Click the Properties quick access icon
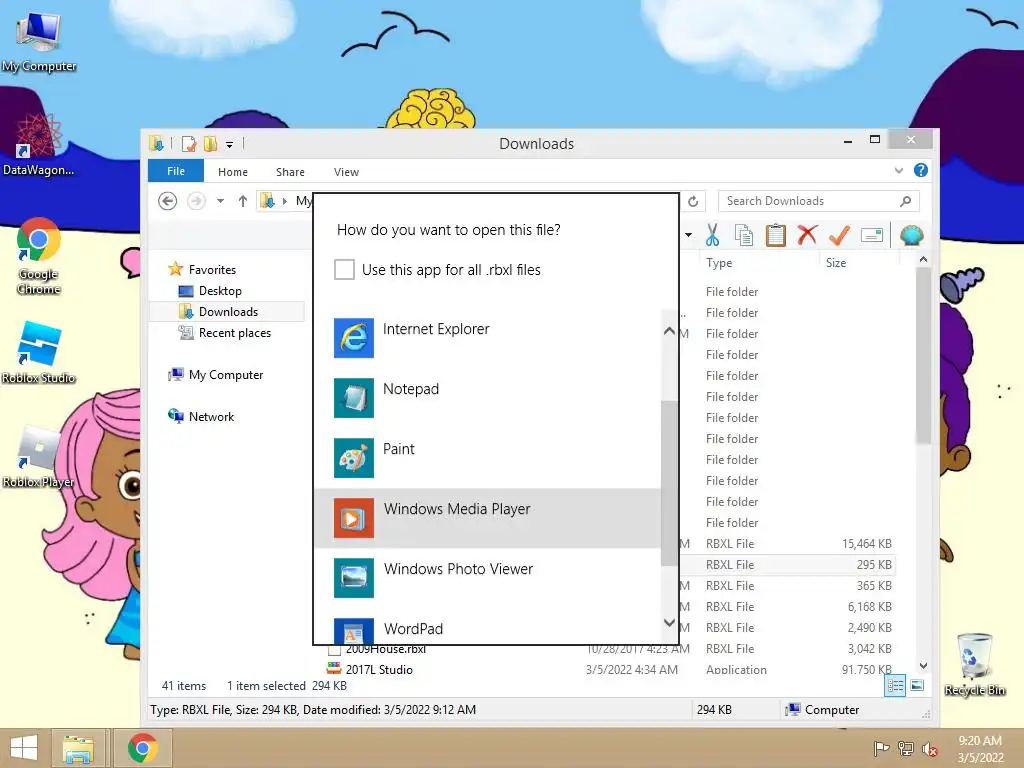The width and height of the screenshot is (1024, 768). [x=189, y=144]
